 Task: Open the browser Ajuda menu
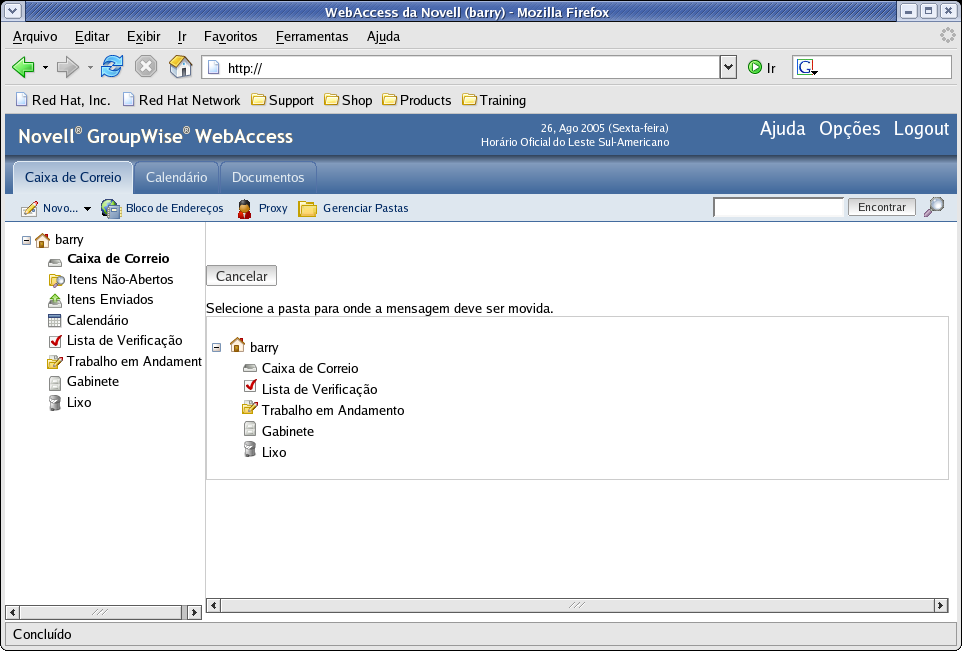point(383,37)
